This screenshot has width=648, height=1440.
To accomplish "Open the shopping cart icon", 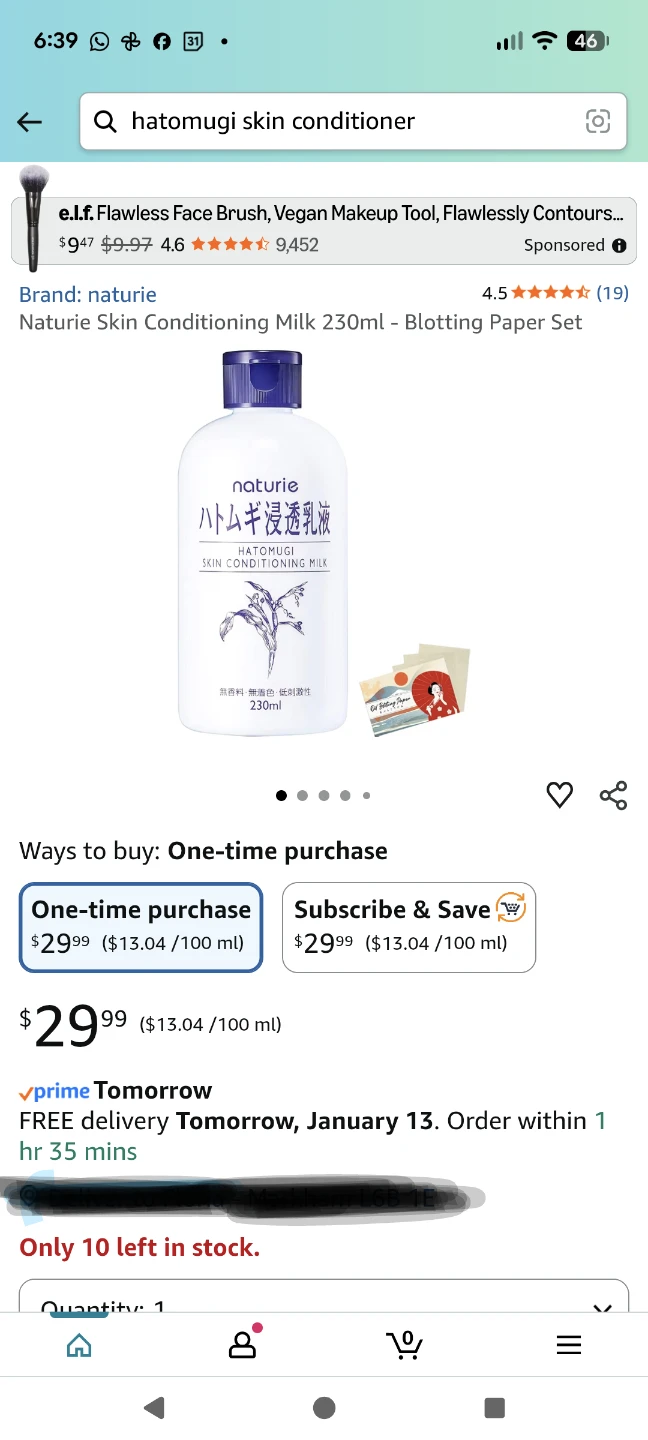I will (x=405, y=1345).
